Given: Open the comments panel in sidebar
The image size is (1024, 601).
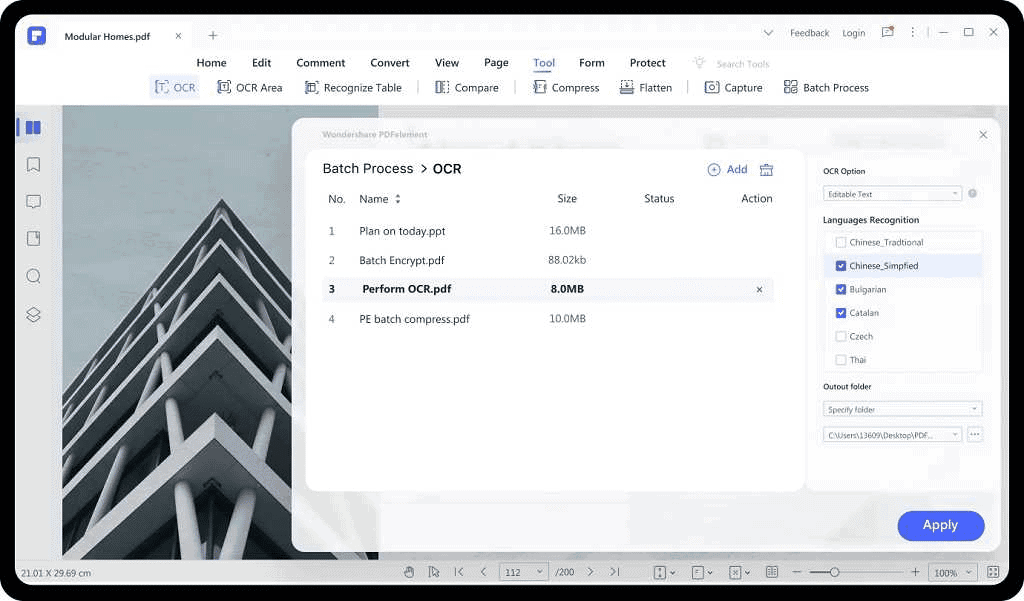Looking at the screenshot, I should point(33,201).
